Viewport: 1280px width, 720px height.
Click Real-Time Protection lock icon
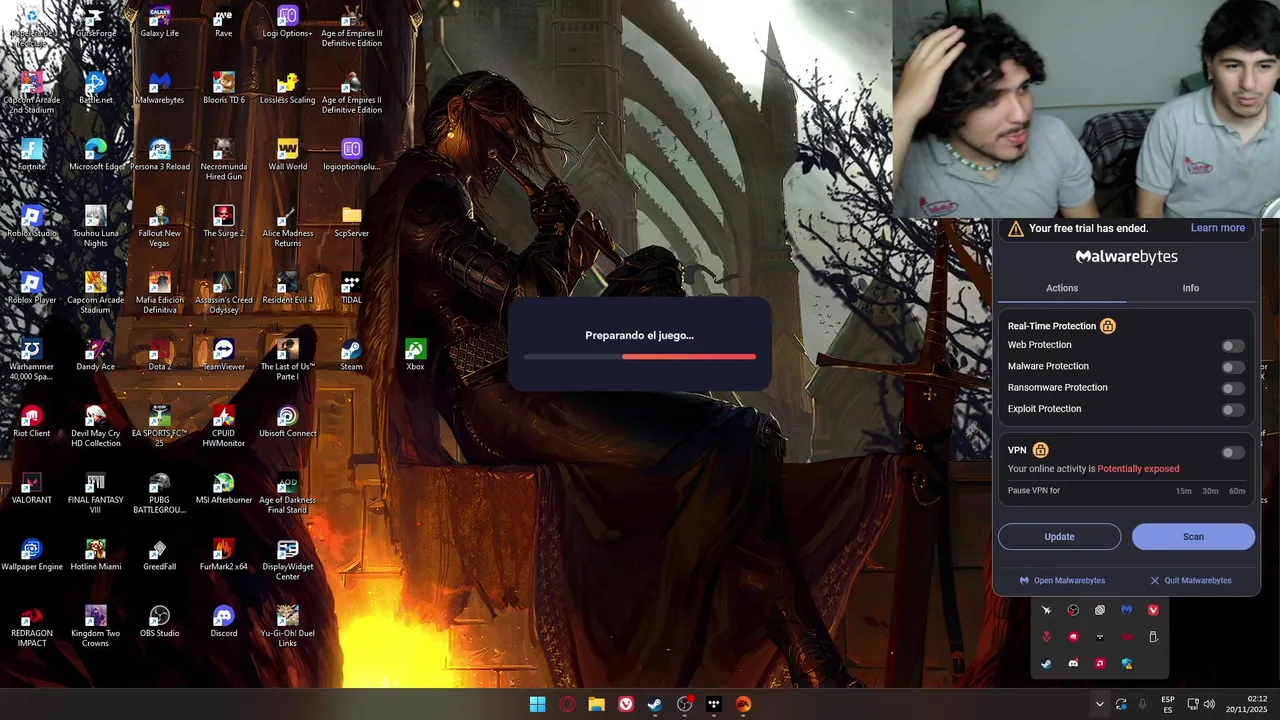(1108, 326)
